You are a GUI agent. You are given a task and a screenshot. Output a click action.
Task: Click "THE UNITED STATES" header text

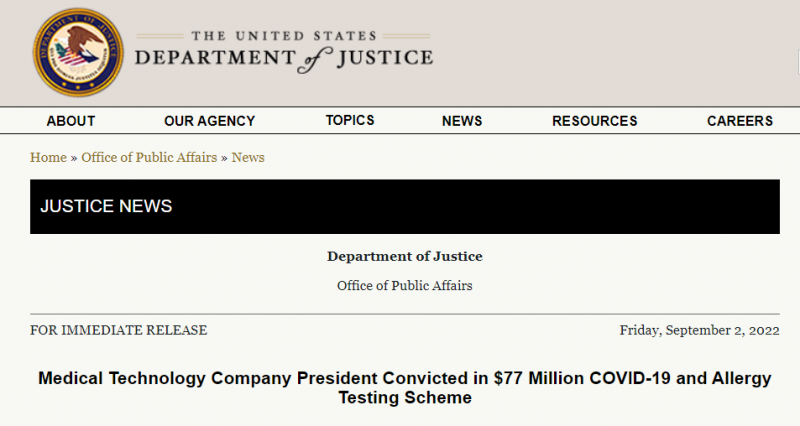point(284,36)
